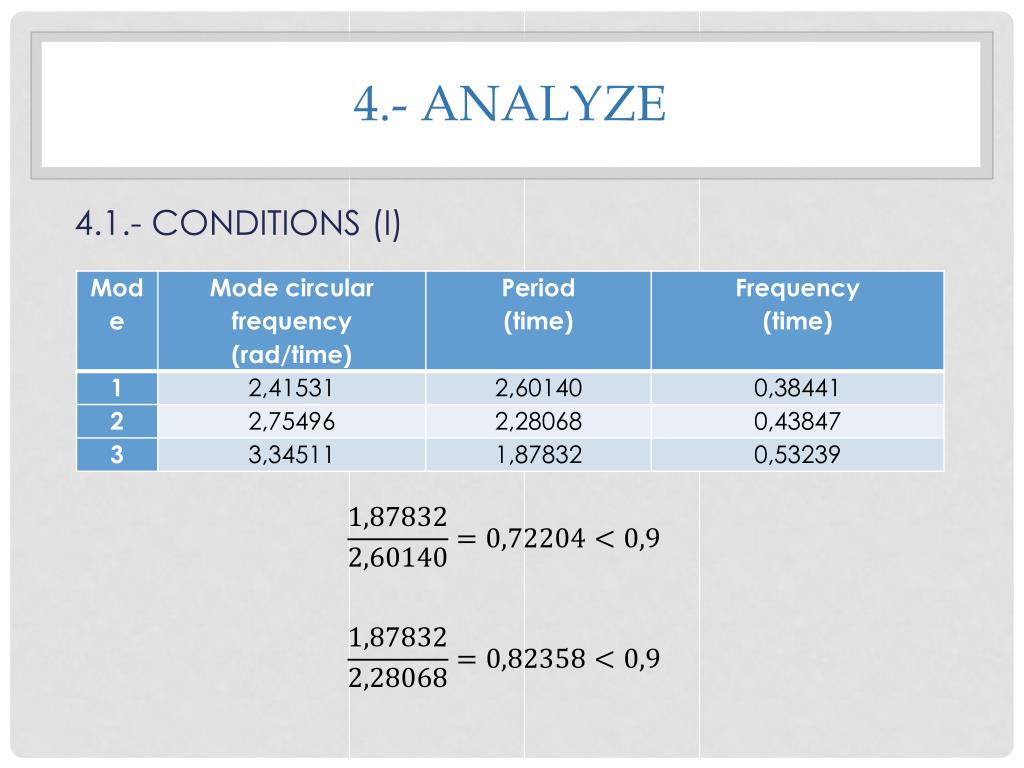Click the "Frequency (time)" column header
The width and height of the screenshot is (1024, 768).
point(797,305)
